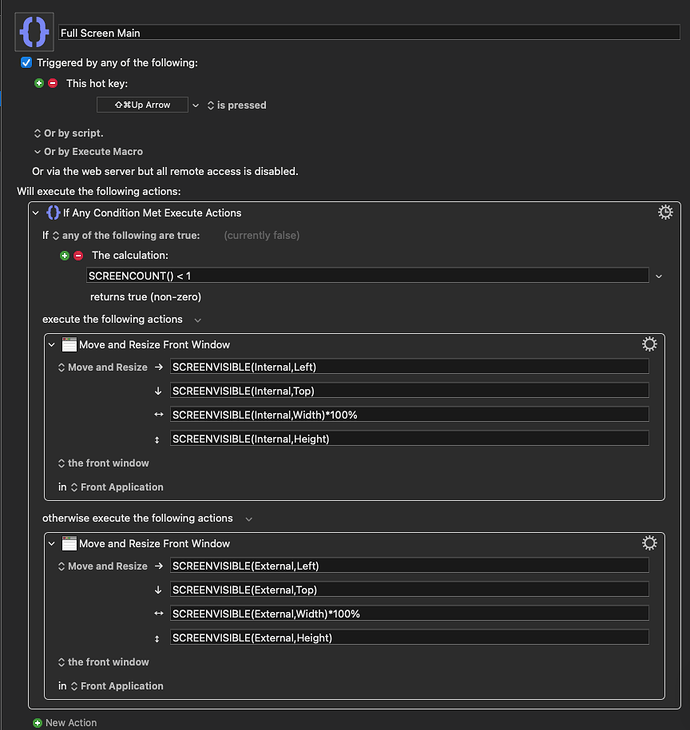Add a trigger with the green plus beside 'This hot key'
The image size is (690, 730).
pyautogui.click(x=40, y=83)
